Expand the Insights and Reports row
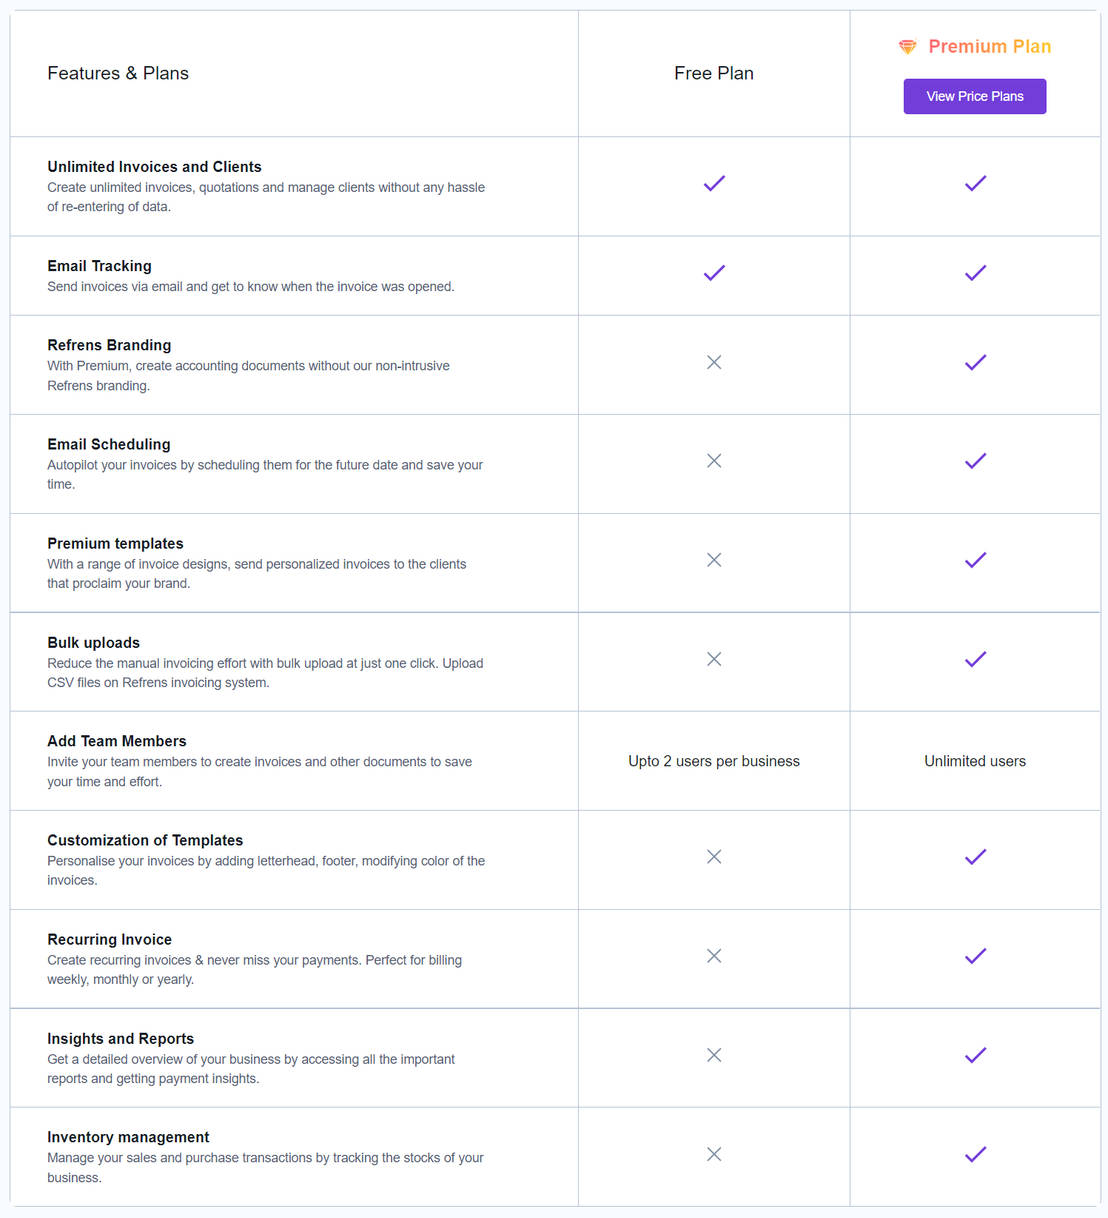The width and height of the screenshot is (1108, 1218). pyautogui.click(x=121, y=1038)
